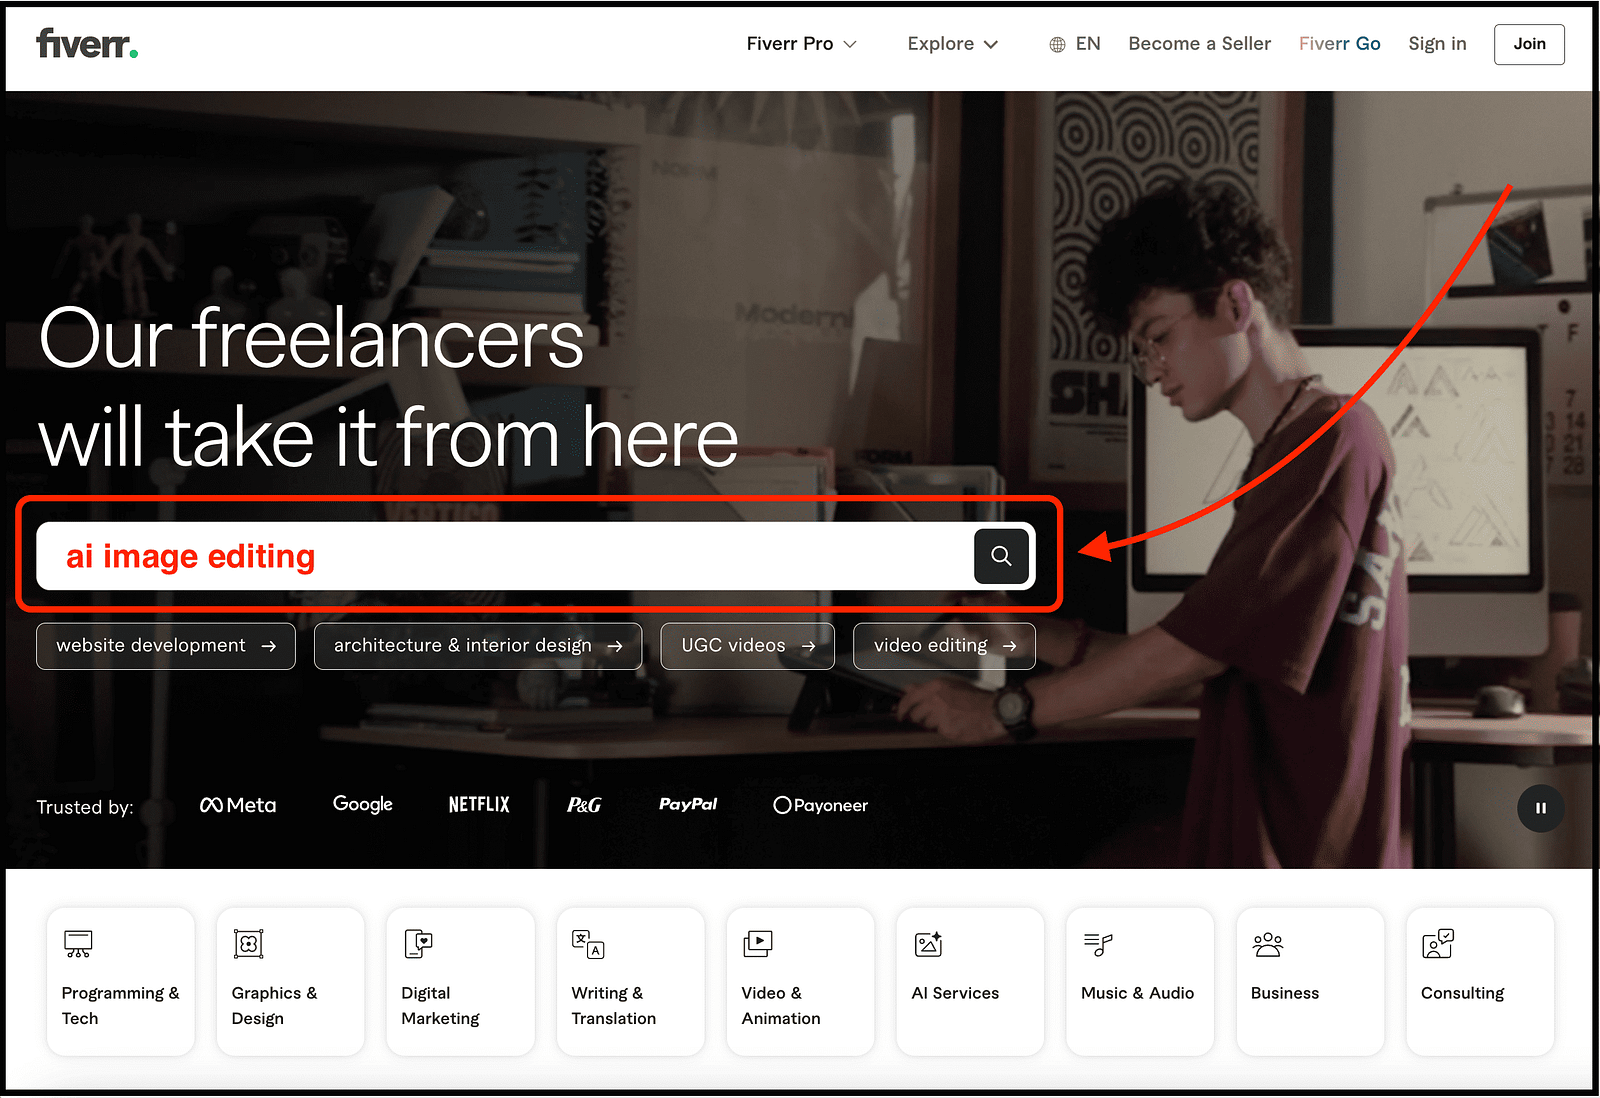
Task: Click the globe language icon
Action: click(x=1057, y=44)
